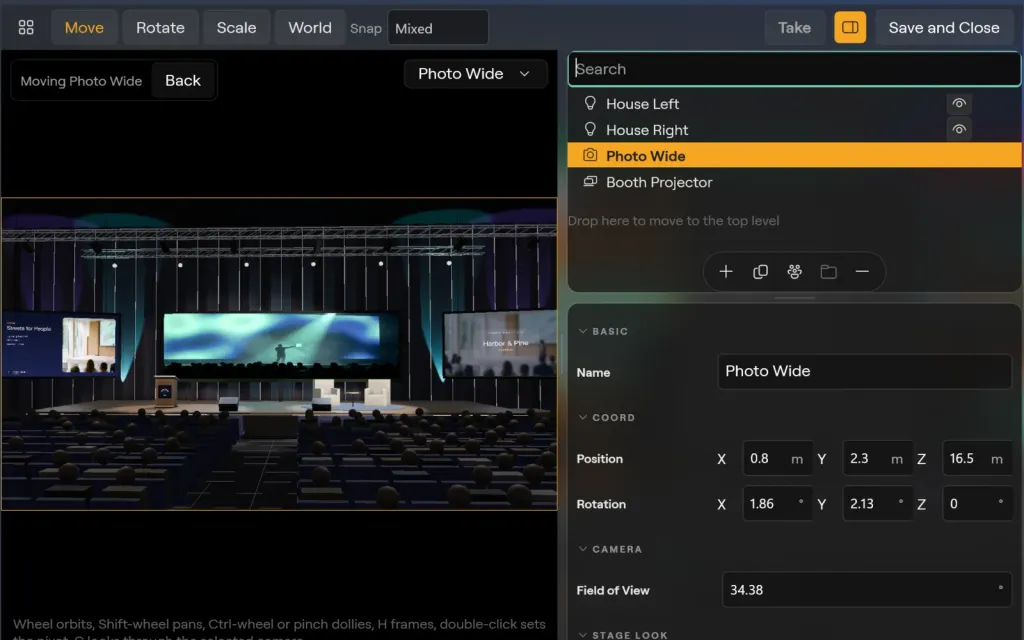
Task: Select House Right in the list
Action: tap(794, 130)
